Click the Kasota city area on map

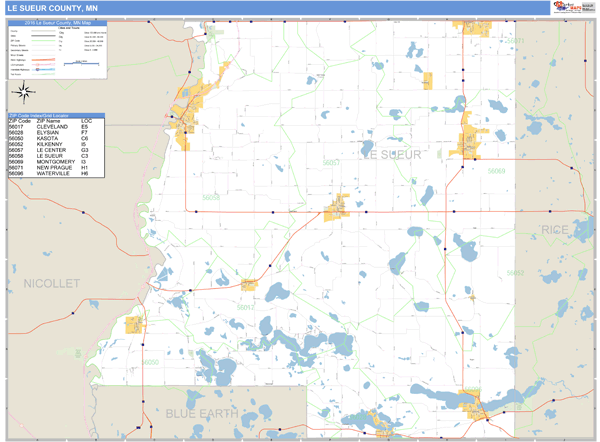click(x=132, y=325)
